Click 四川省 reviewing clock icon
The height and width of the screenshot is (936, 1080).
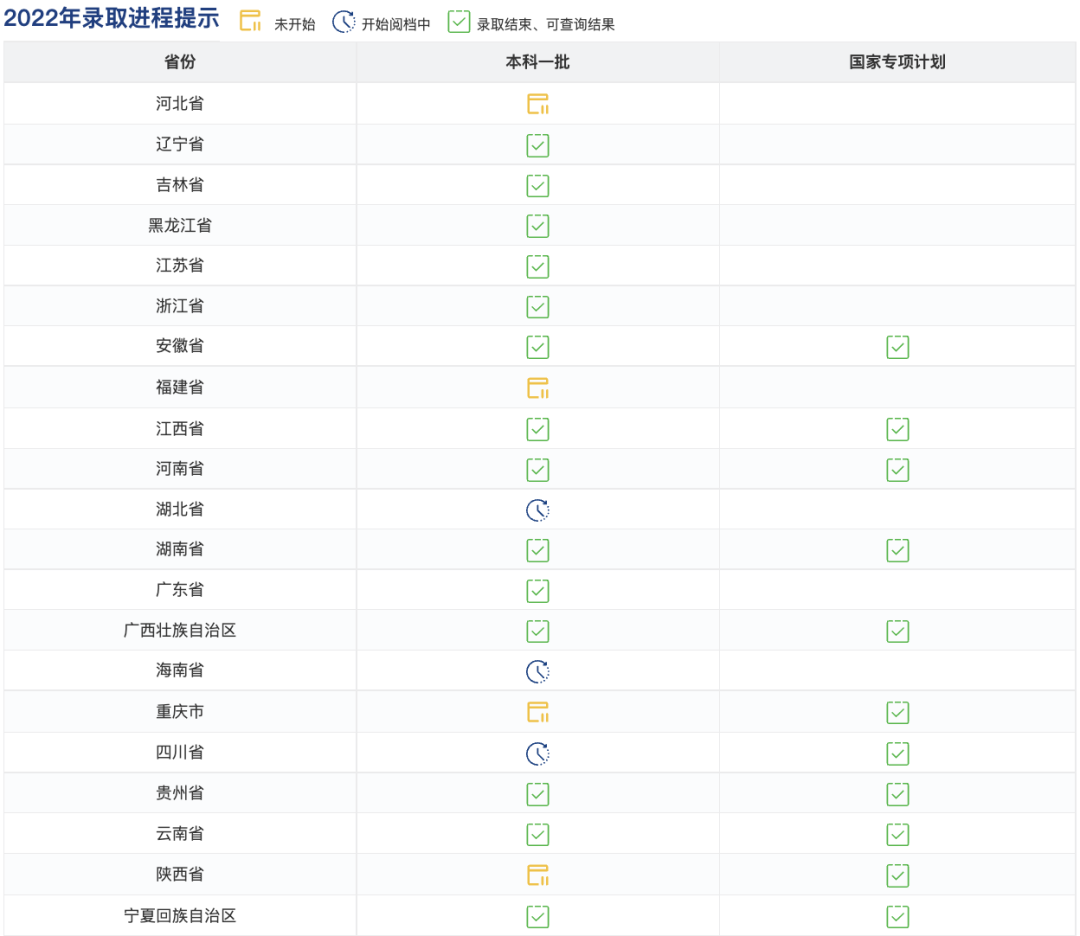point(538,752)
